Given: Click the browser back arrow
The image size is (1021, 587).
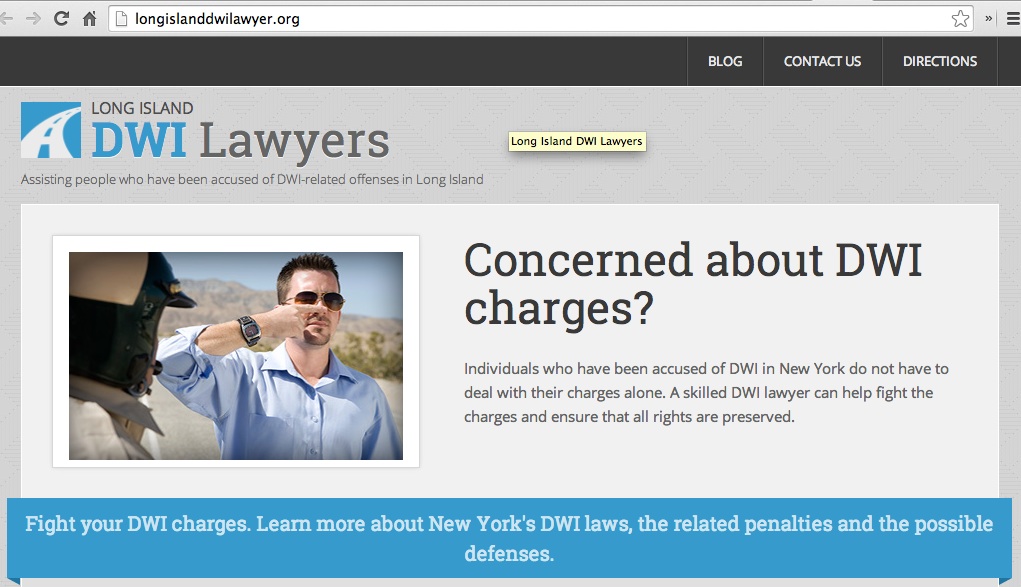Looking at the screenshot, I should pos(7,19).
